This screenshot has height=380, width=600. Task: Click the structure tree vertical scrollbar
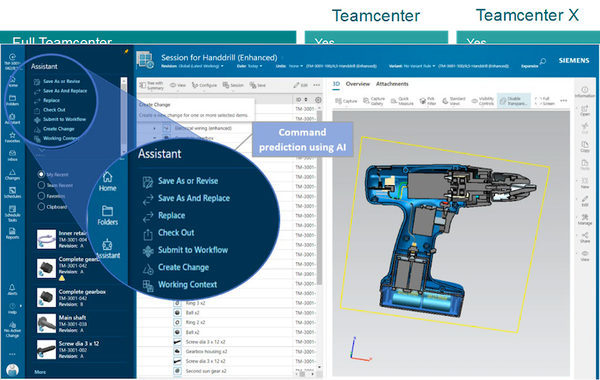tap(319, 199)
